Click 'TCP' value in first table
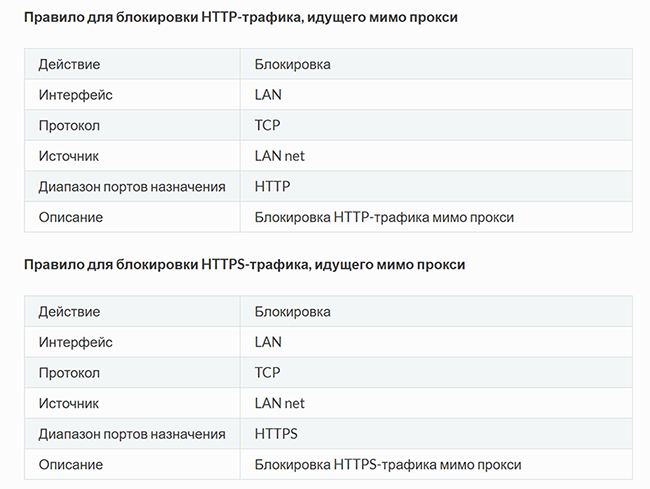The image size is (650, 489). [267, 125]
